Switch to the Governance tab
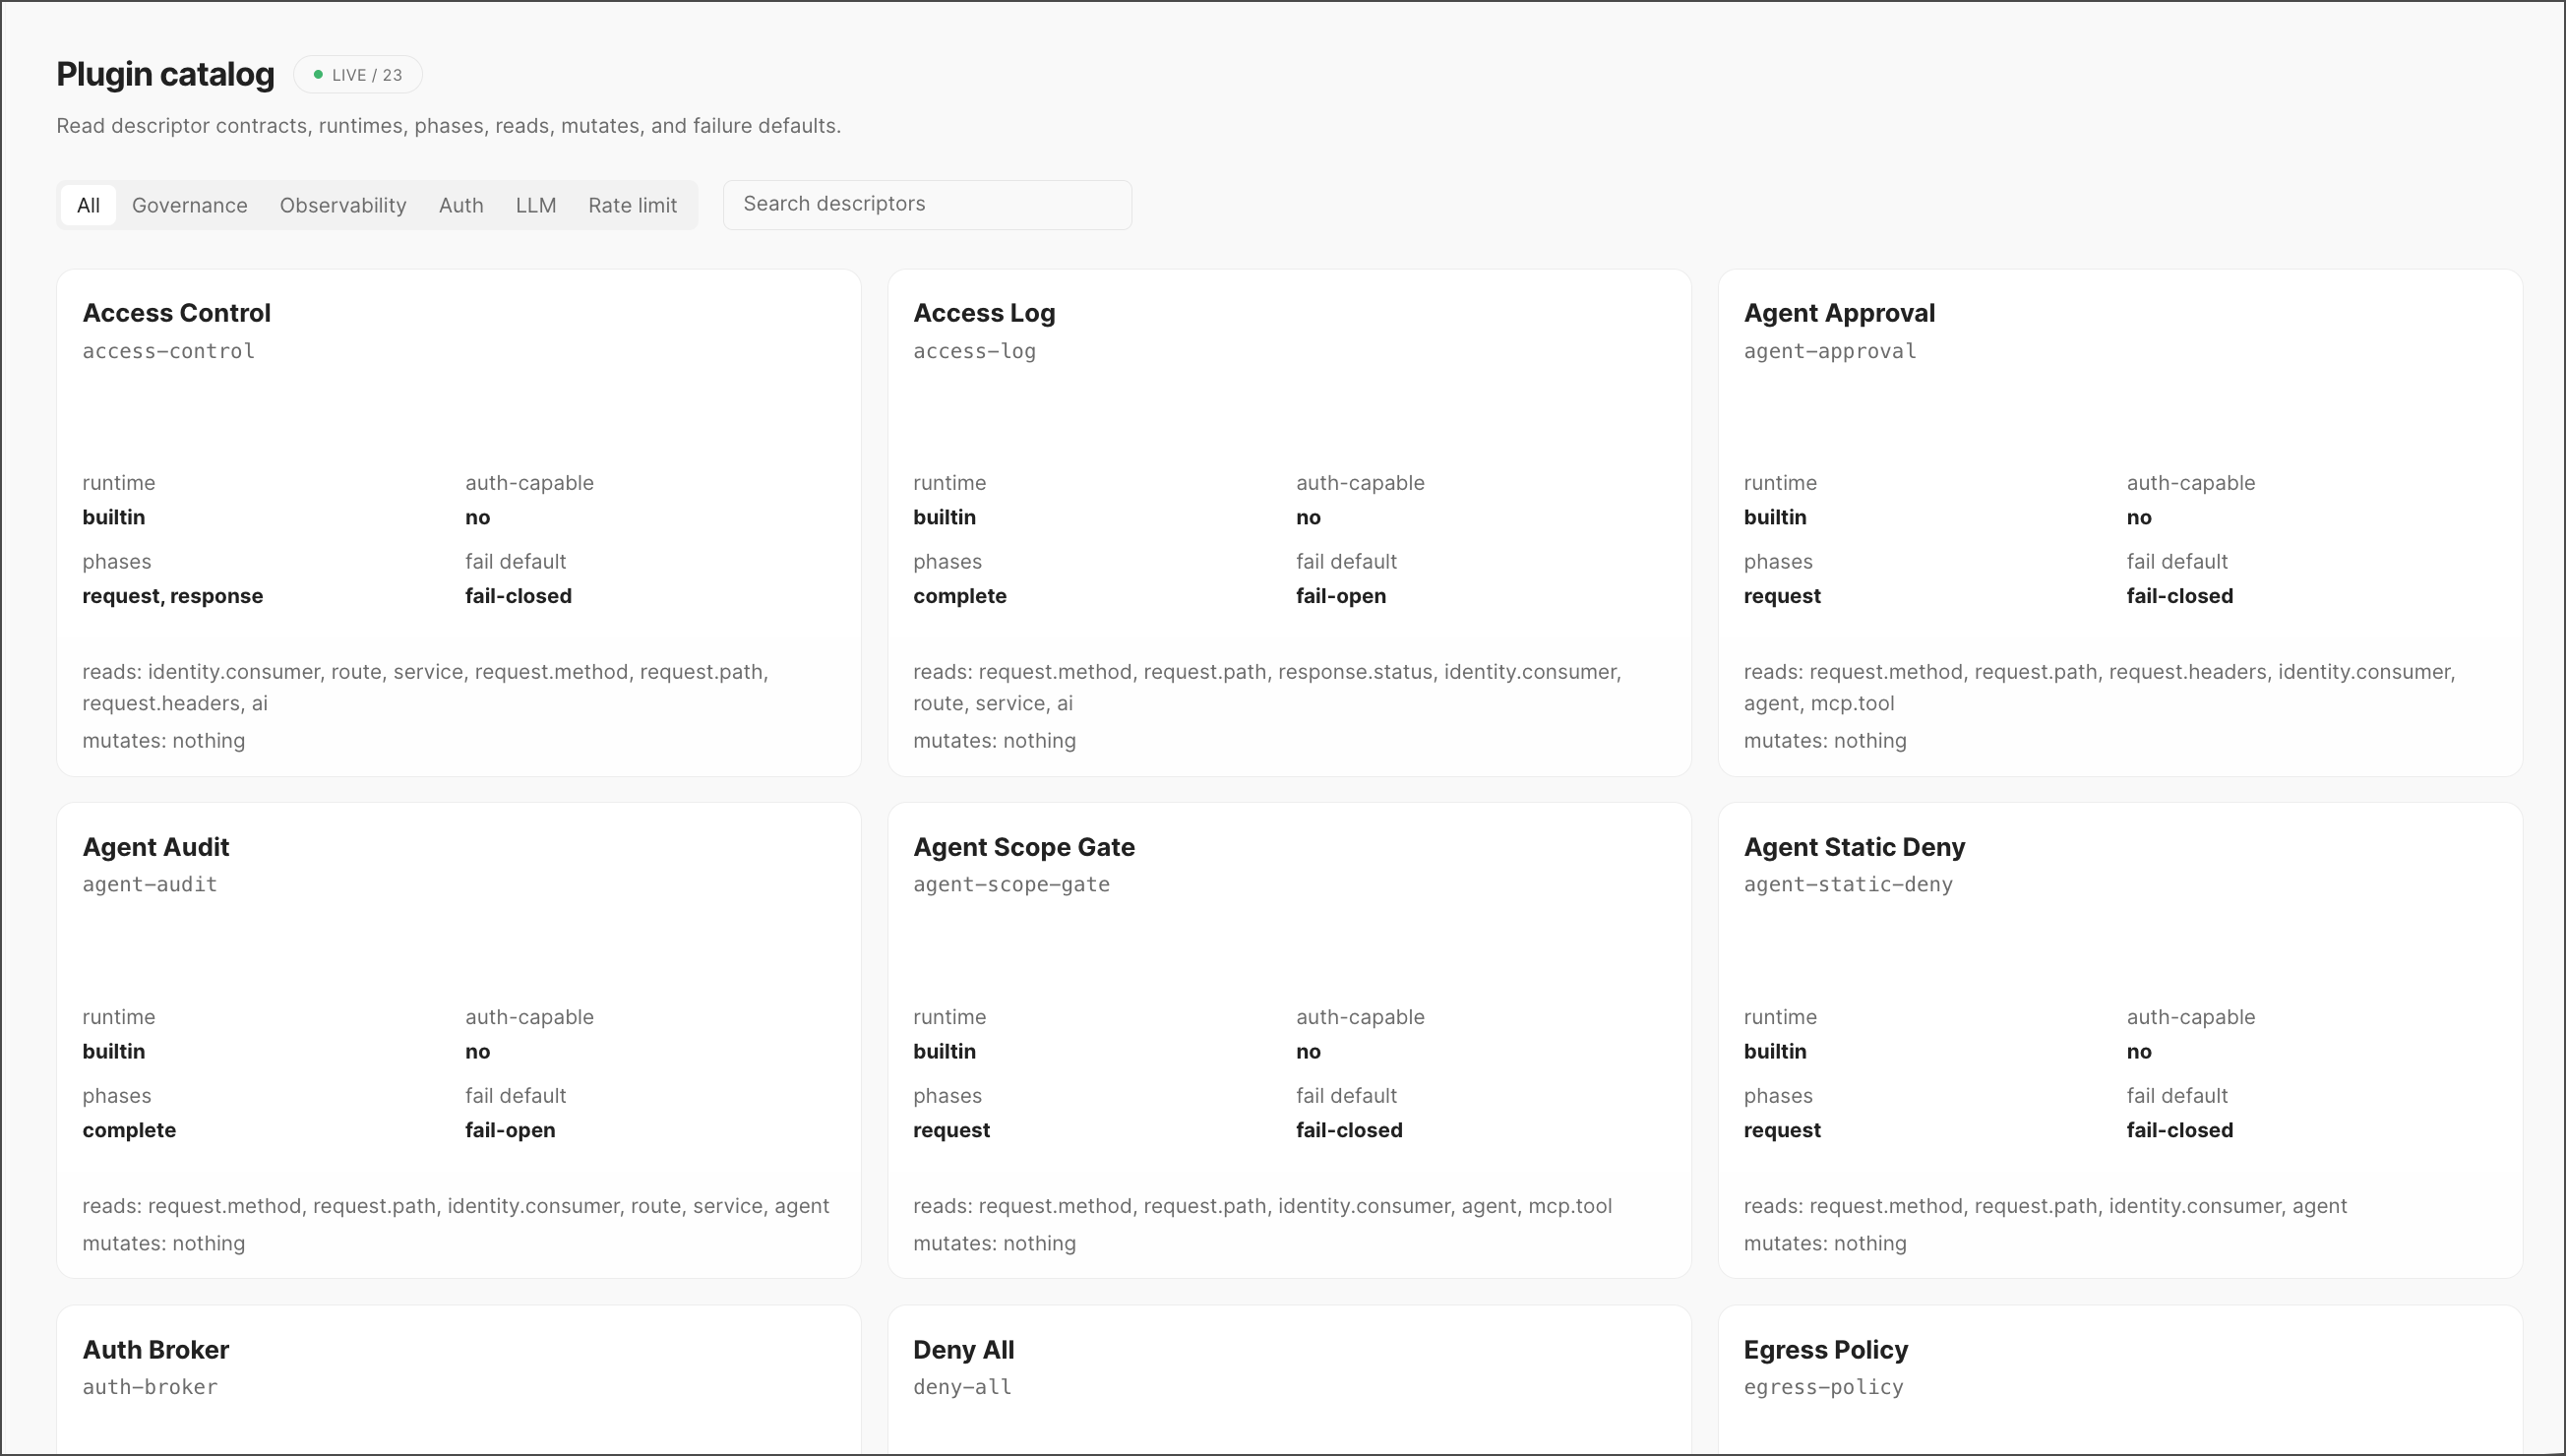The width and height of the screenshot is (2566, 1456). coord(190,205)
